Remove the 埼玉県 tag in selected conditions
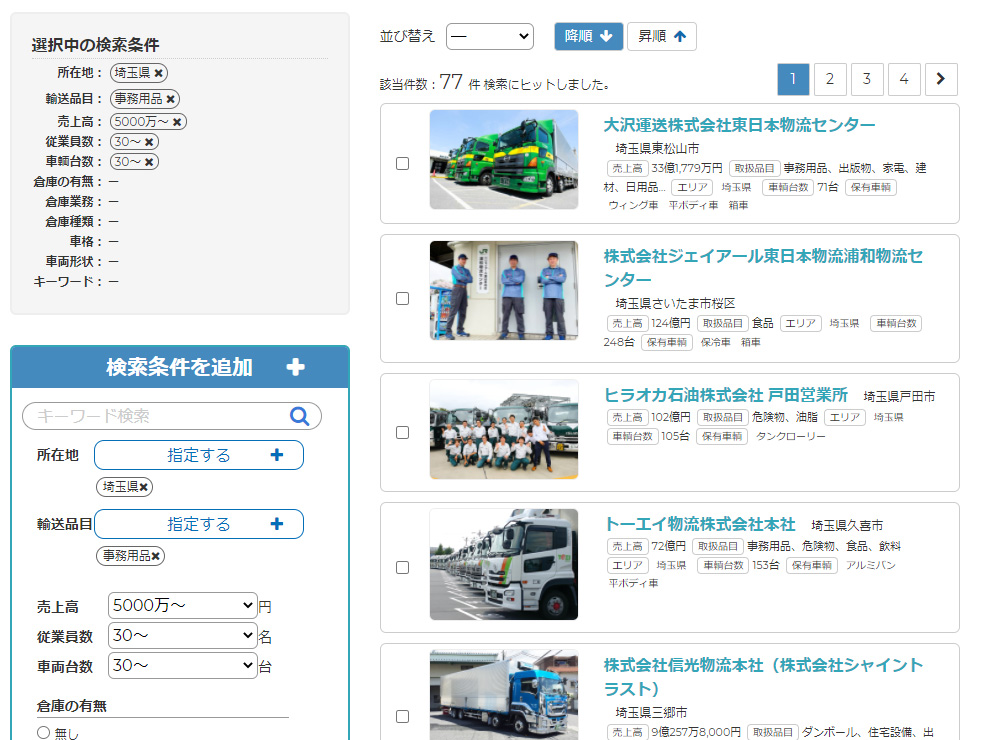 coord(159,73)
